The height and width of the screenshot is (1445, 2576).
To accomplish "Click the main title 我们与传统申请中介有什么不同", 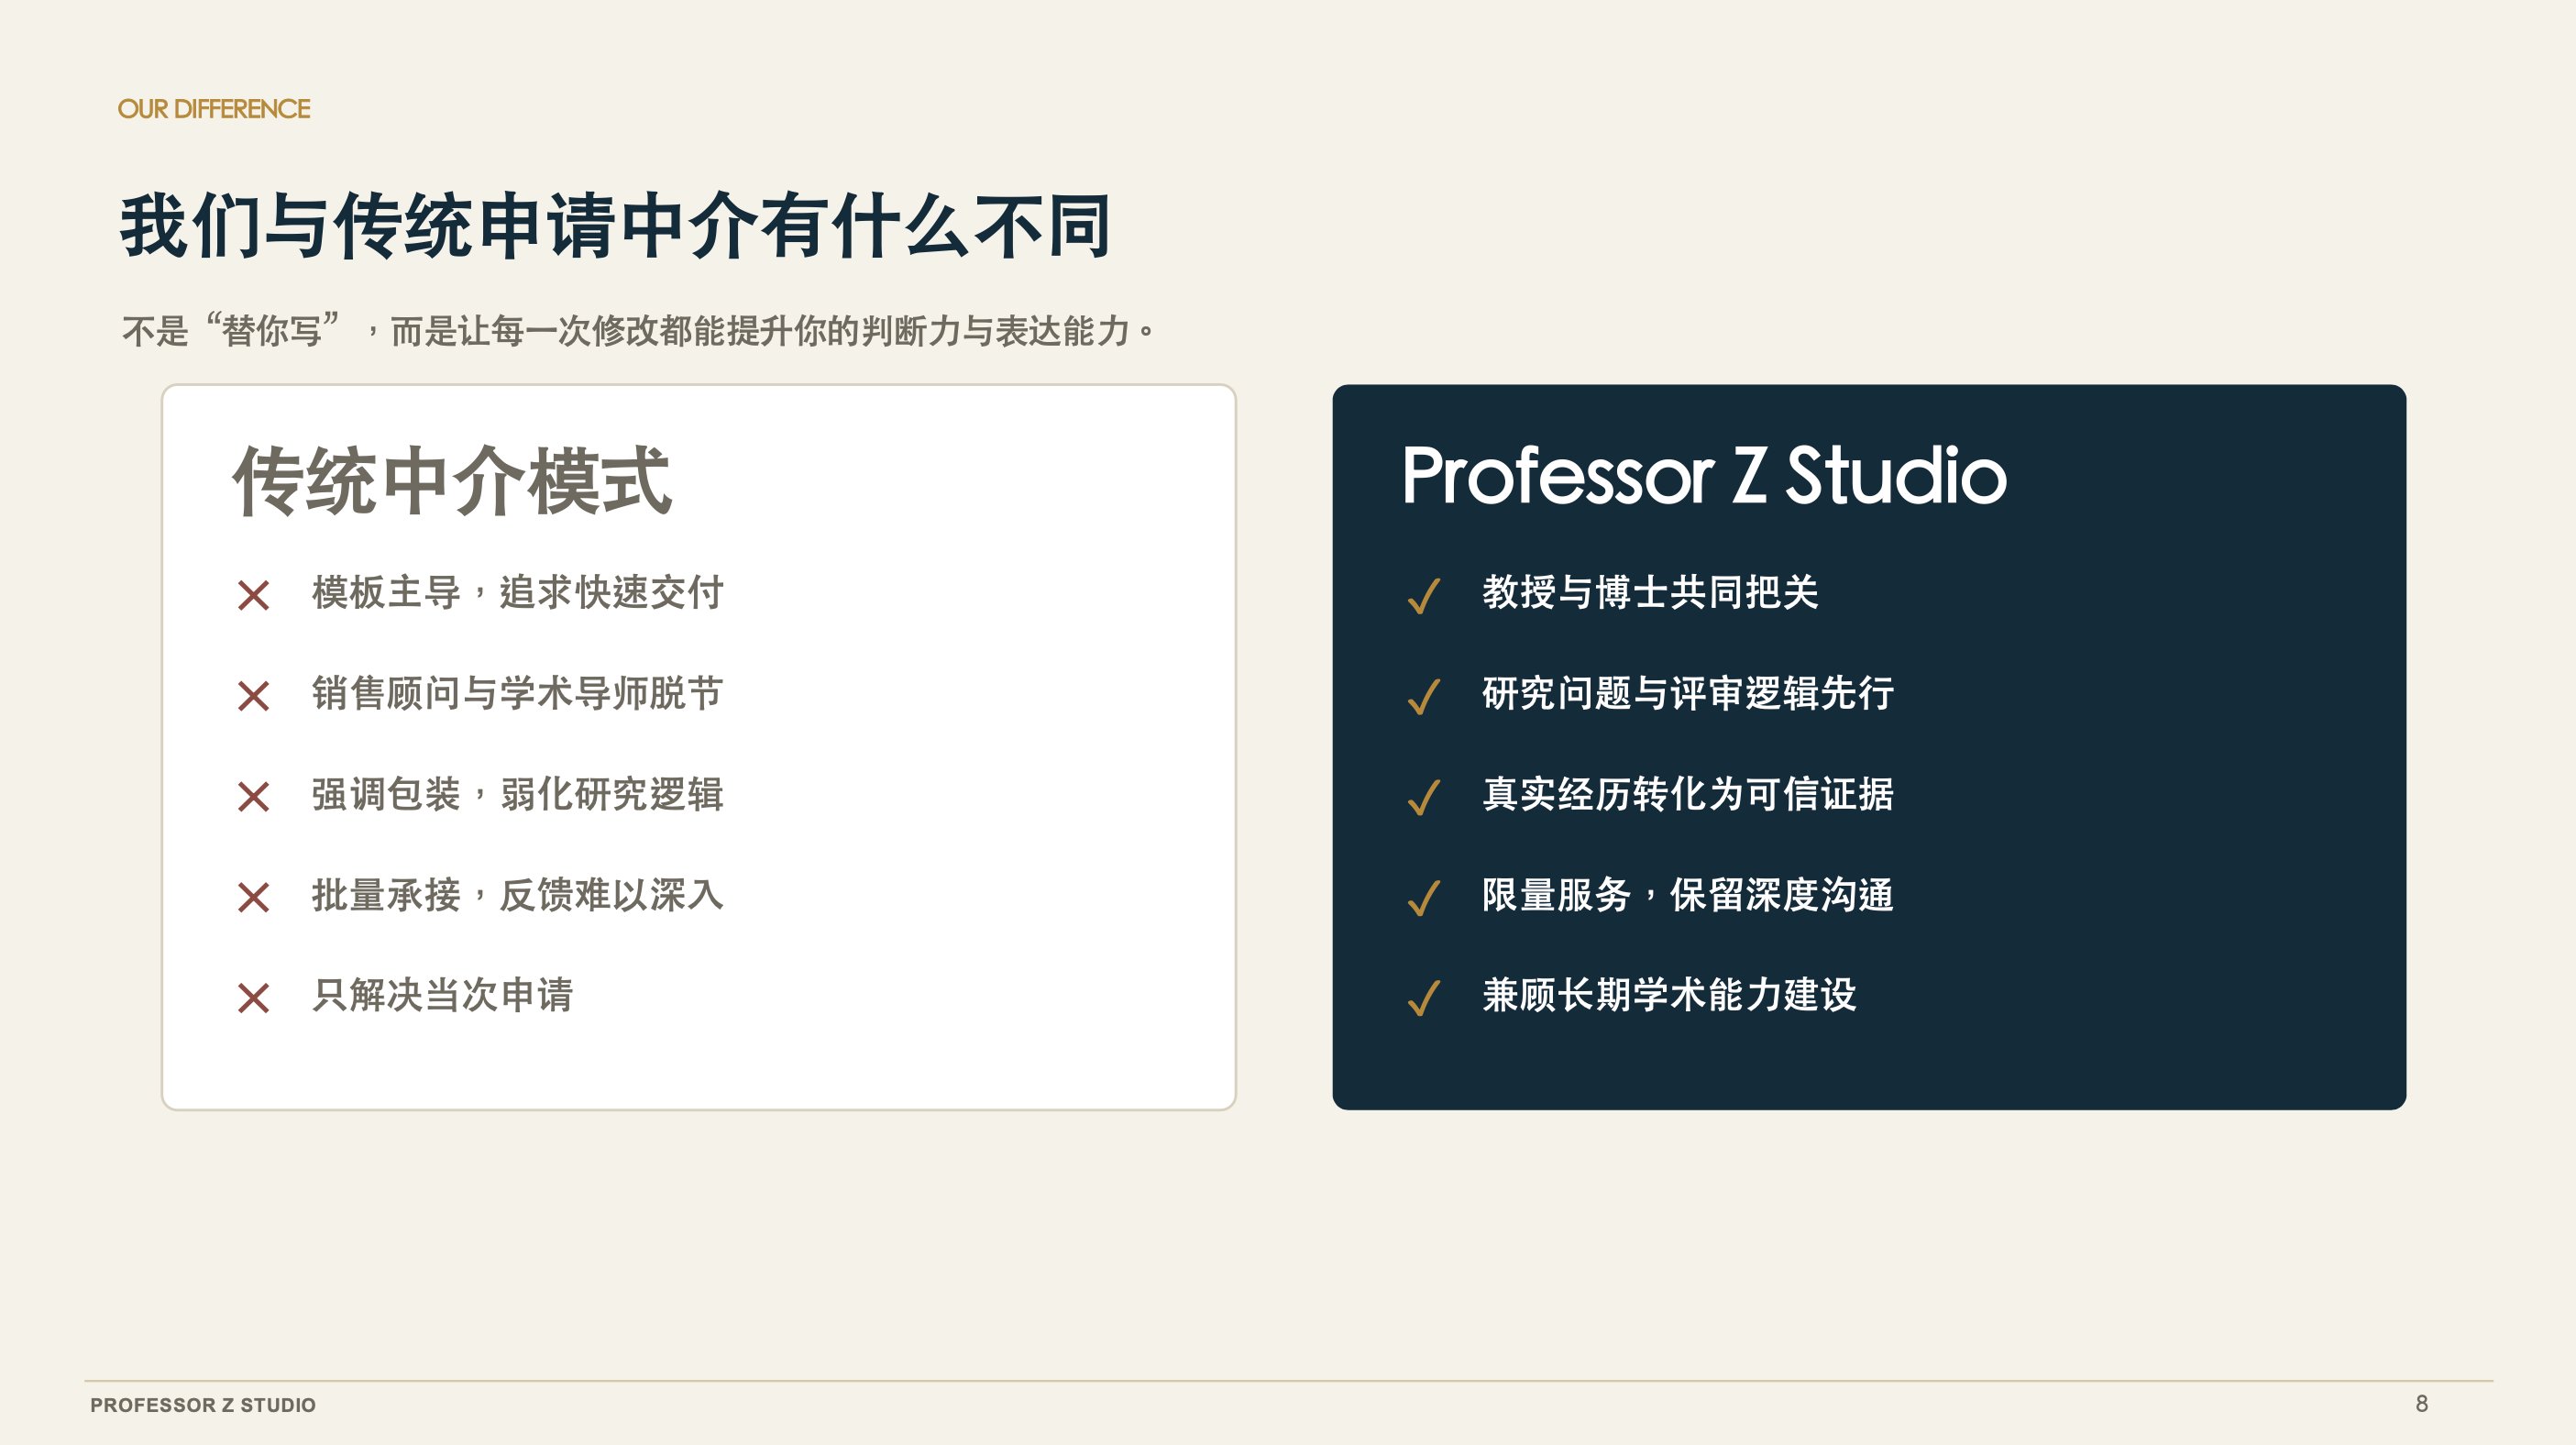I will click(x=616, y=226).
